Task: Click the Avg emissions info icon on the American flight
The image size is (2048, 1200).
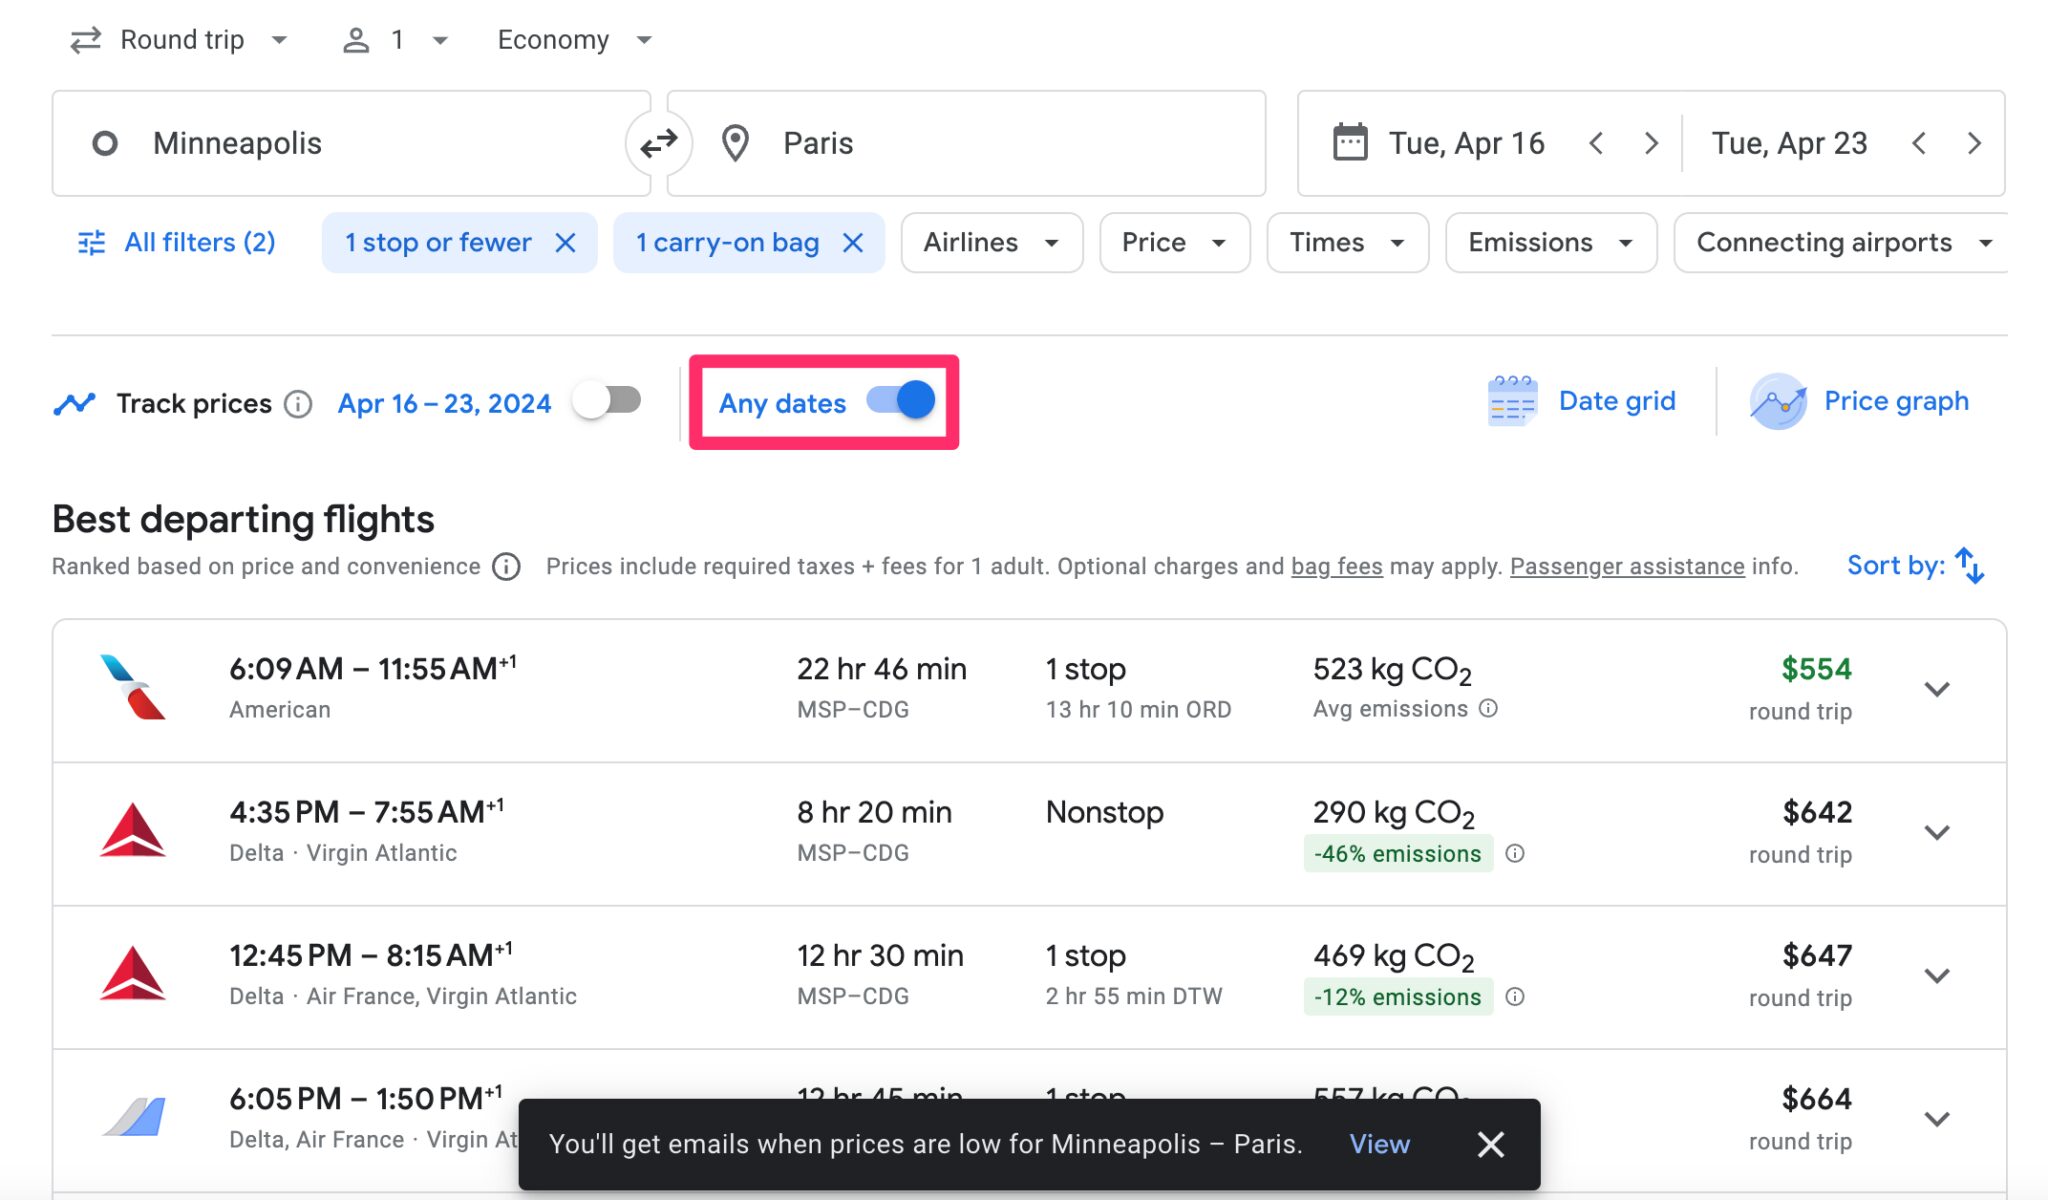Action: (1487, 709)
